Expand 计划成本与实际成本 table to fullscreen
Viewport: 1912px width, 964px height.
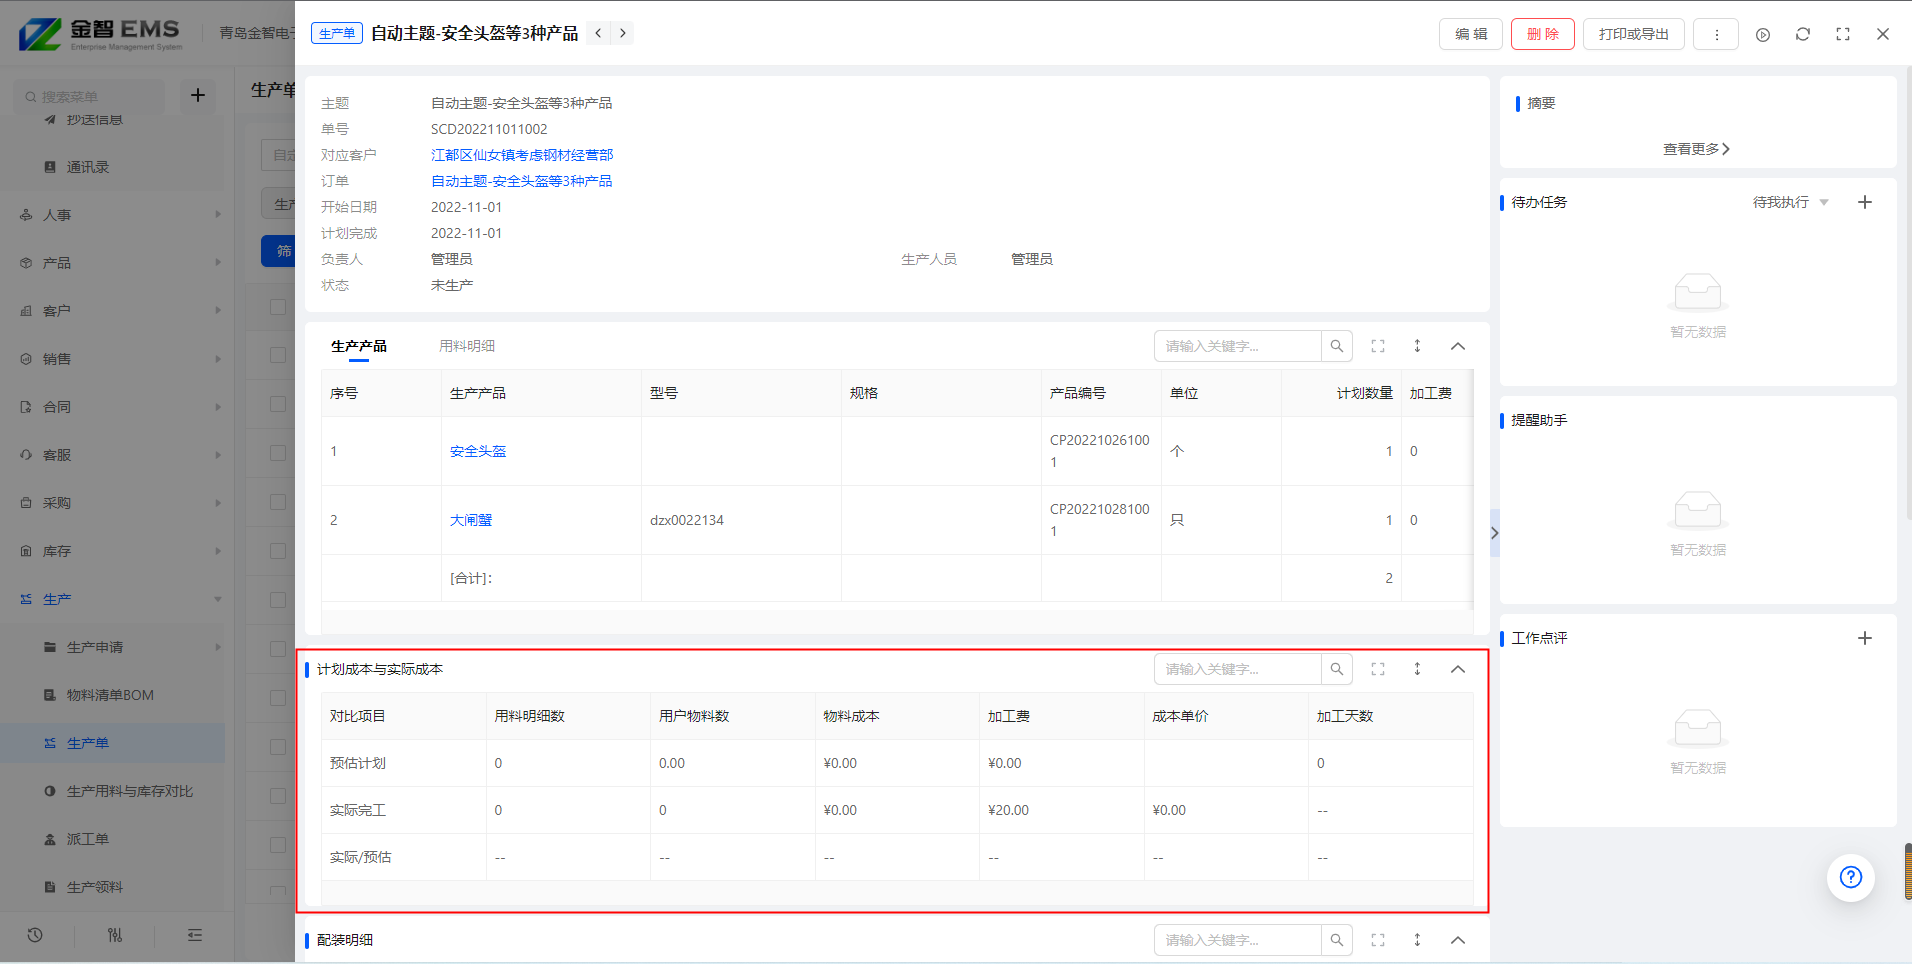(x=1377, y=669)
